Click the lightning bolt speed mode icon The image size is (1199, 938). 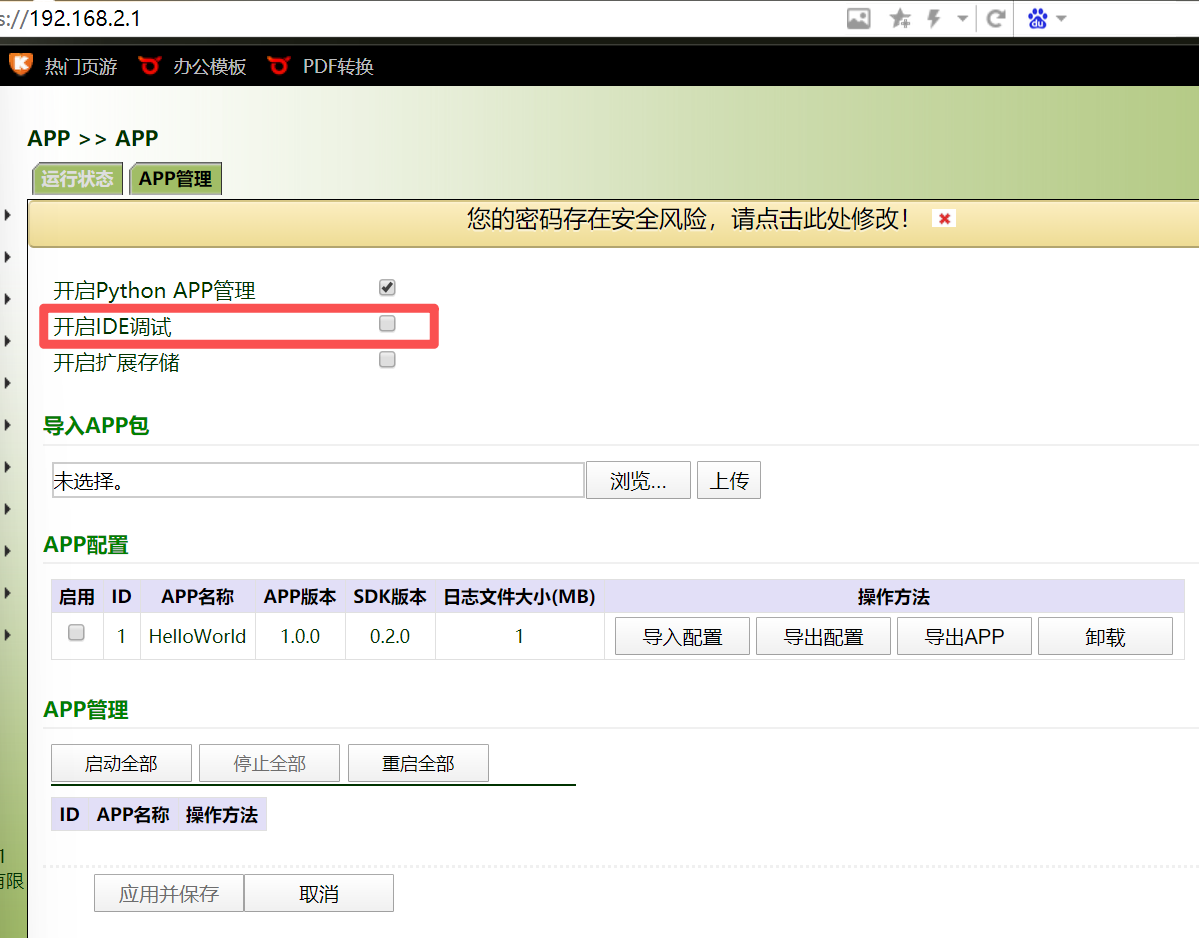934,18
